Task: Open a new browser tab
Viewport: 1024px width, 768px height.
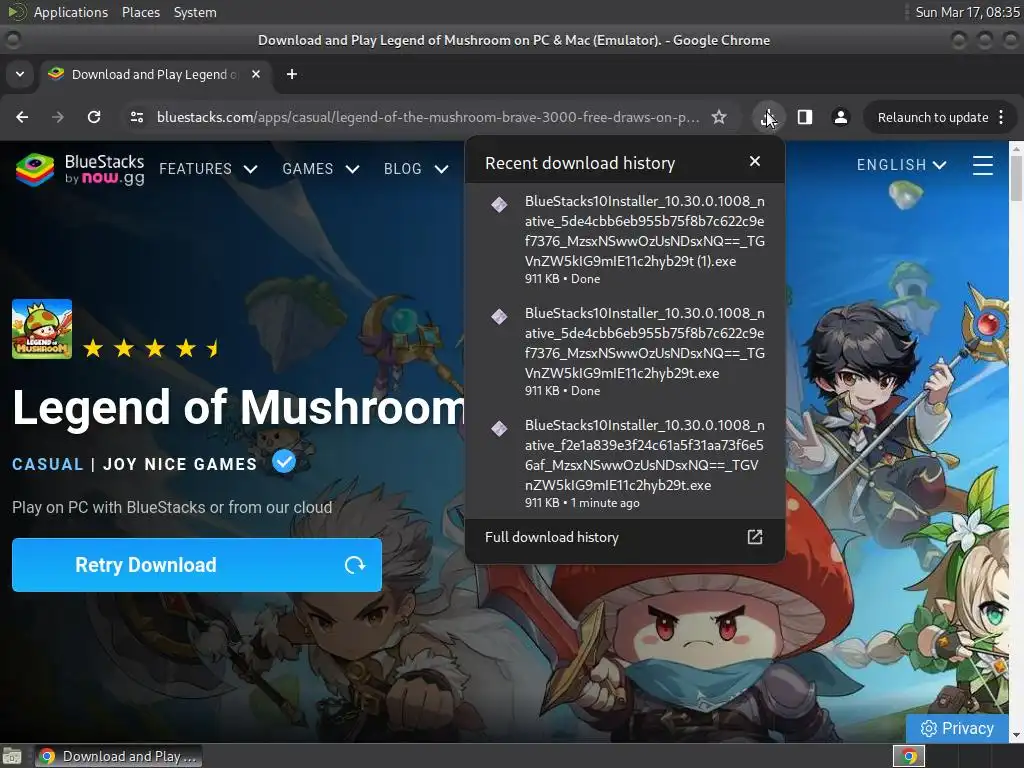Action: [x=292, y=74]
